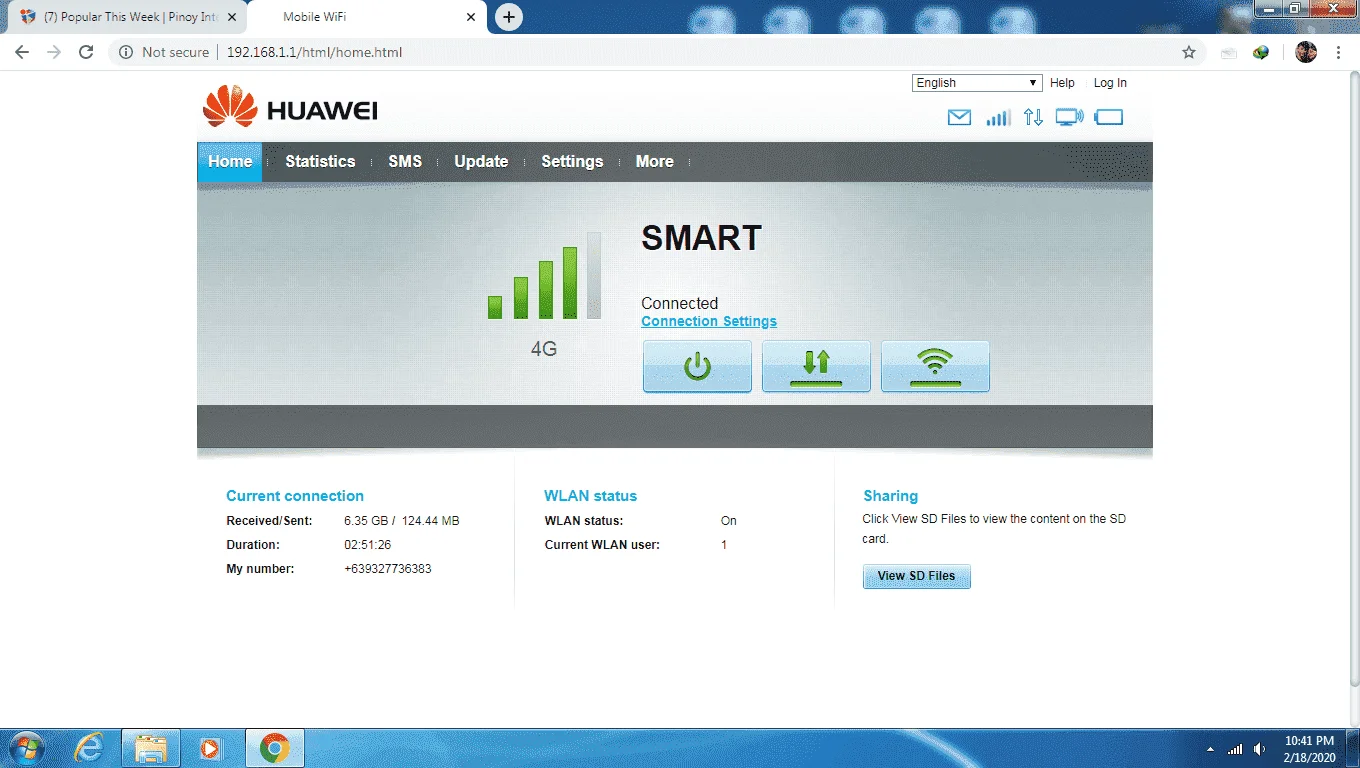The height and width of the screenshot is (768, 1360).
Task: Open the Windows Start menu
Action: pos(25,748)
